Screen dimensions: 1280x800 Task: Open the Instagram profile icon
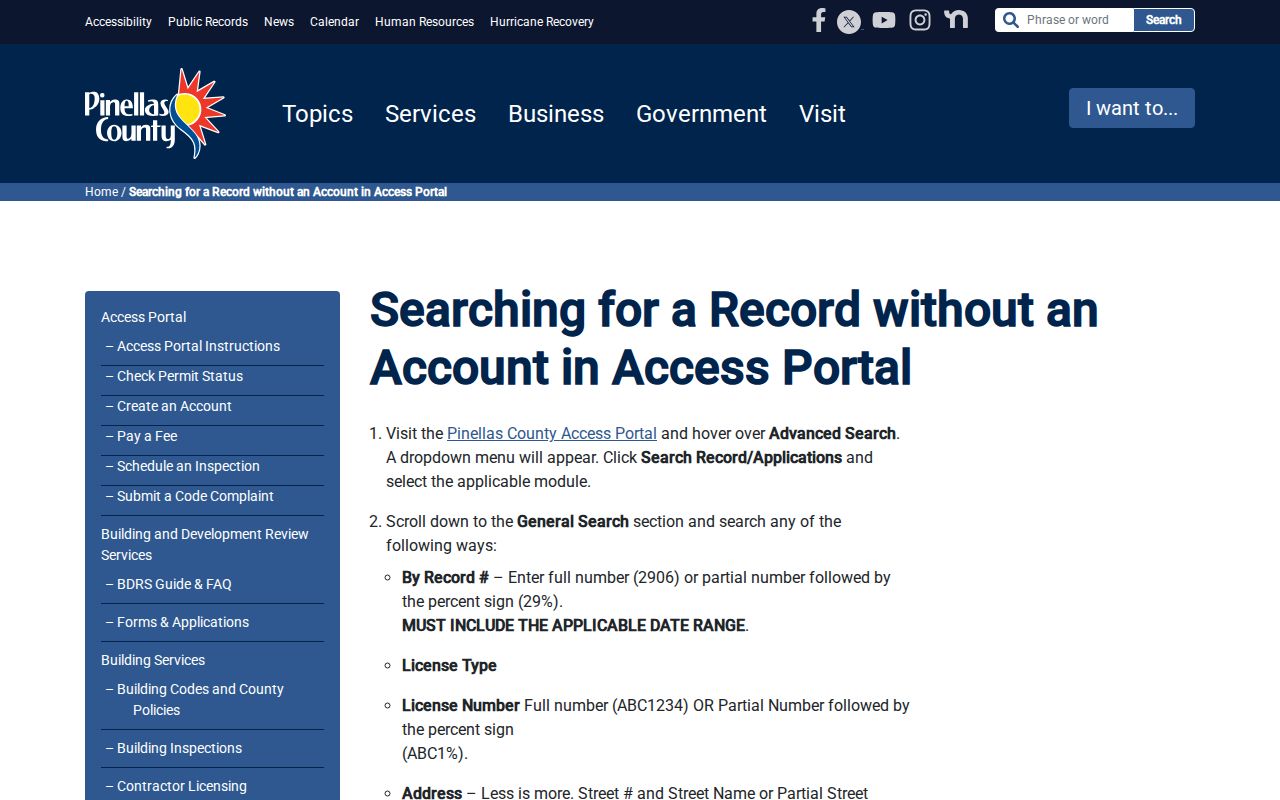coord(920,20)
